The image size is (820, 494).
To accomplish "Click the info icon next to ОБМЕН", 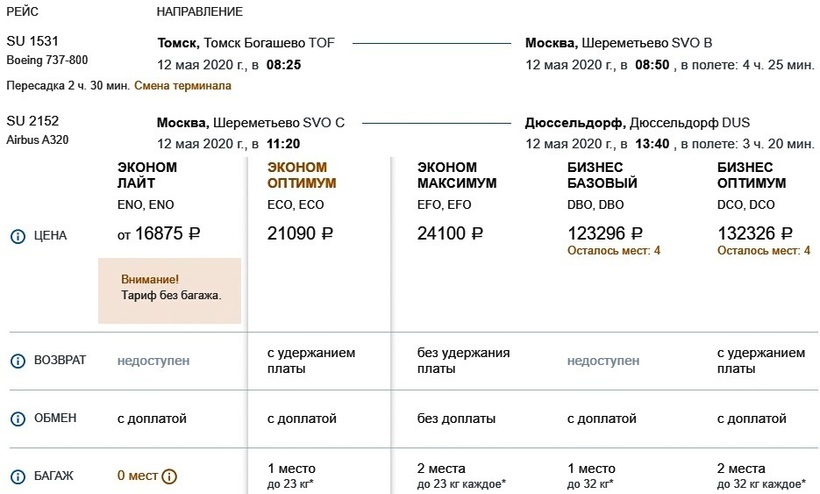I will [x=17, y=418].
